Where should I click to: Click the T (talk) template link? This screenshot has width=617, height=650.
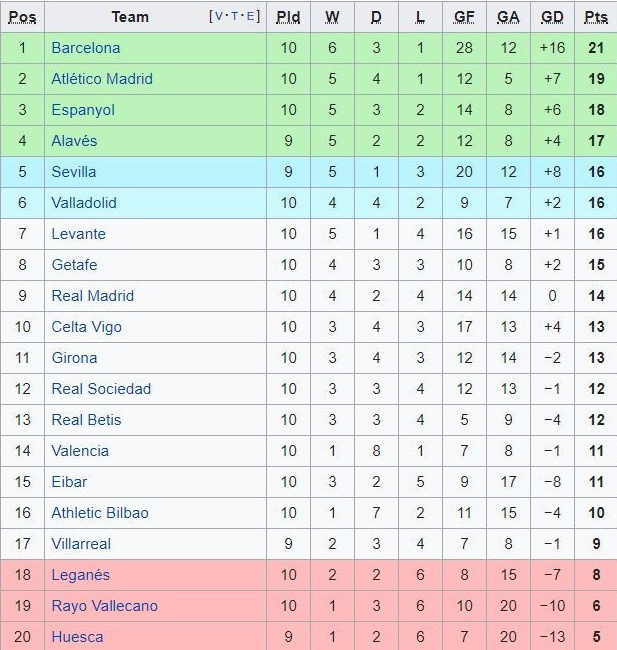(236, 16)
